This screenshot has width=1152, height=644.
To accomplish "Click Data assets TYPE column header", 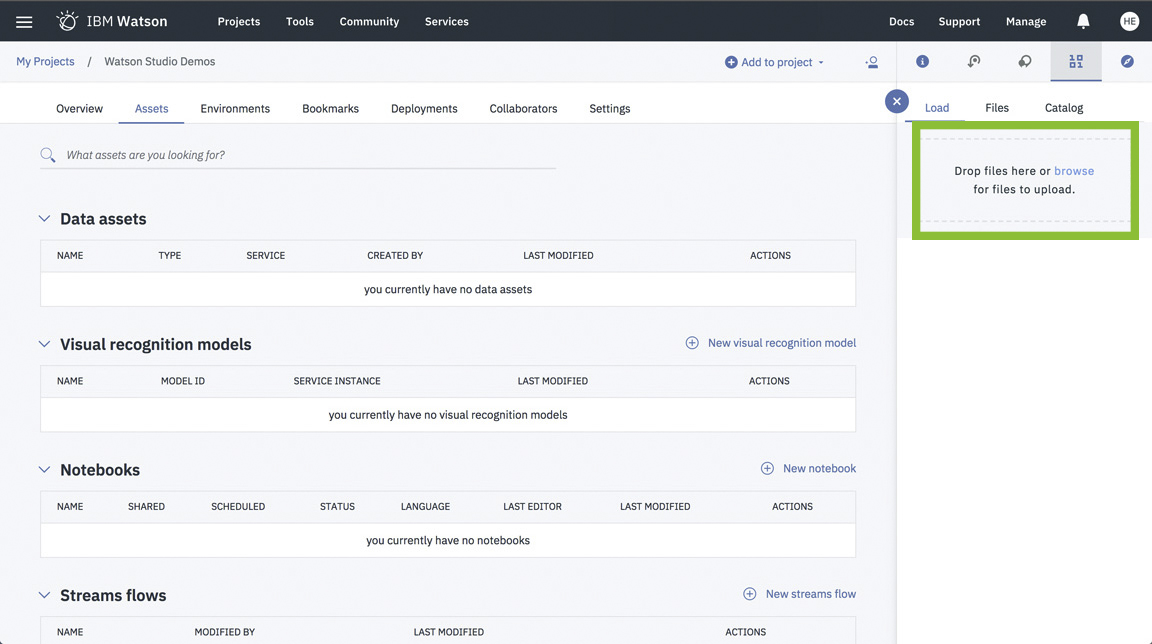I will (170, 256).
